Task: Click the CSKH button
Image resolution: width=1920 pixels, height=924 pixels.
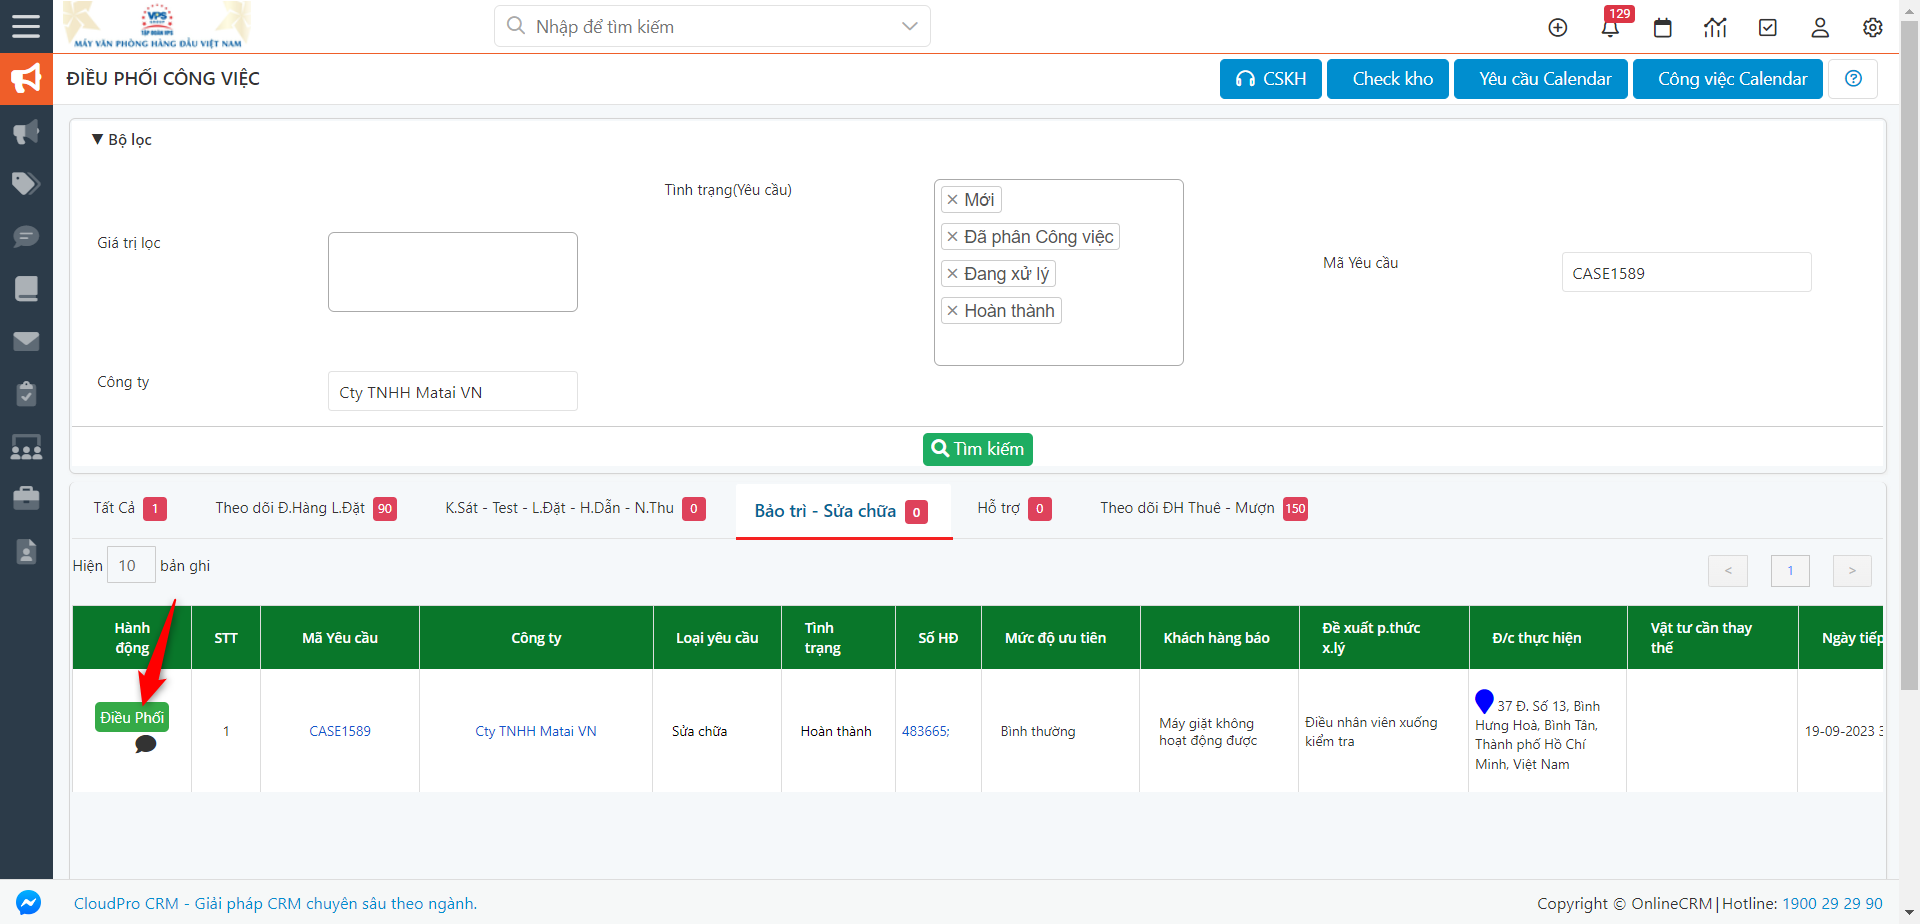Action: click(x=1271, y=79)
